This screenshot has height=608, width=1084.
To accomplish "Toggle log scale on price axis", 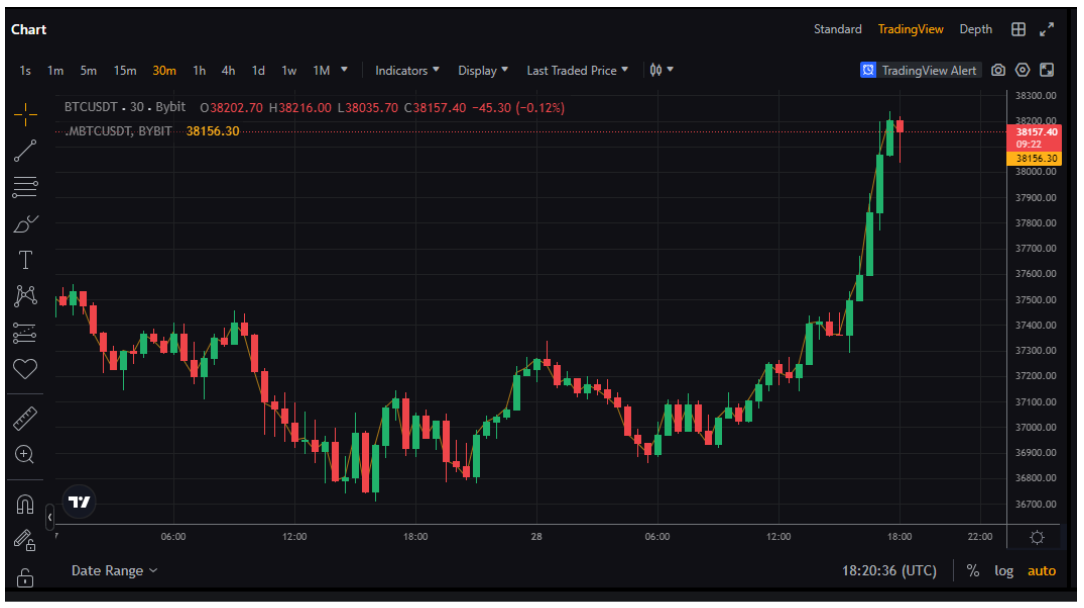I will [1003, 571].
